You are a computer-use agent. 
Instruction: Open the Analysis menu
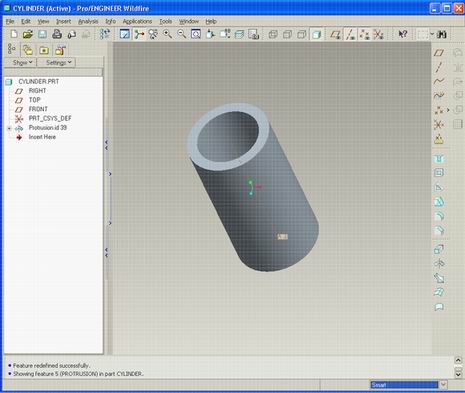coord(88,21)
